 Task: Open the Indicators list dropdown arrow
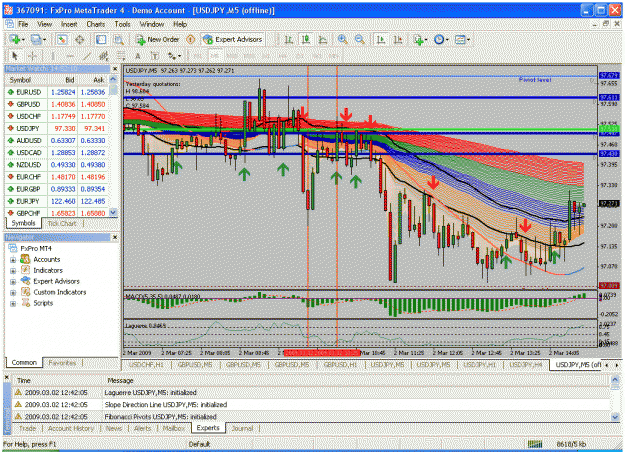426,40
